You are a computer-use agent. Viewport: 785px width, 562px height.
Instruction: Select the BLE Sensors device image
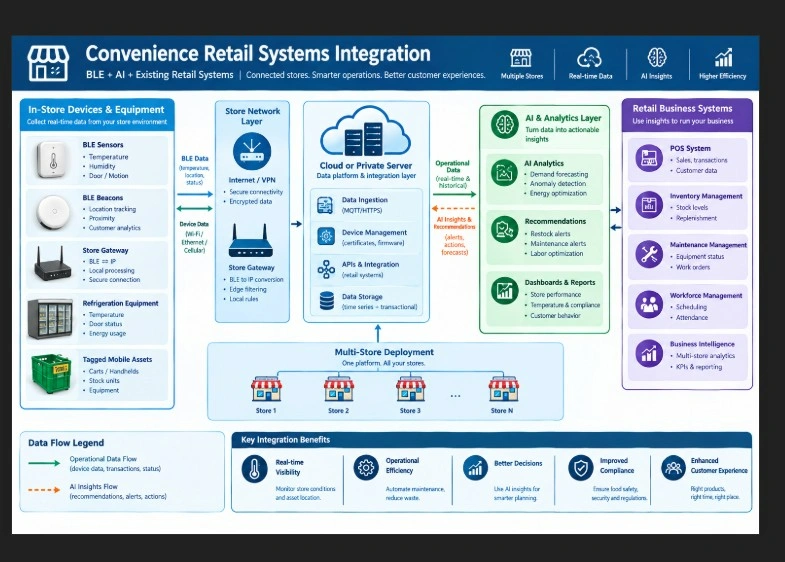53,160
